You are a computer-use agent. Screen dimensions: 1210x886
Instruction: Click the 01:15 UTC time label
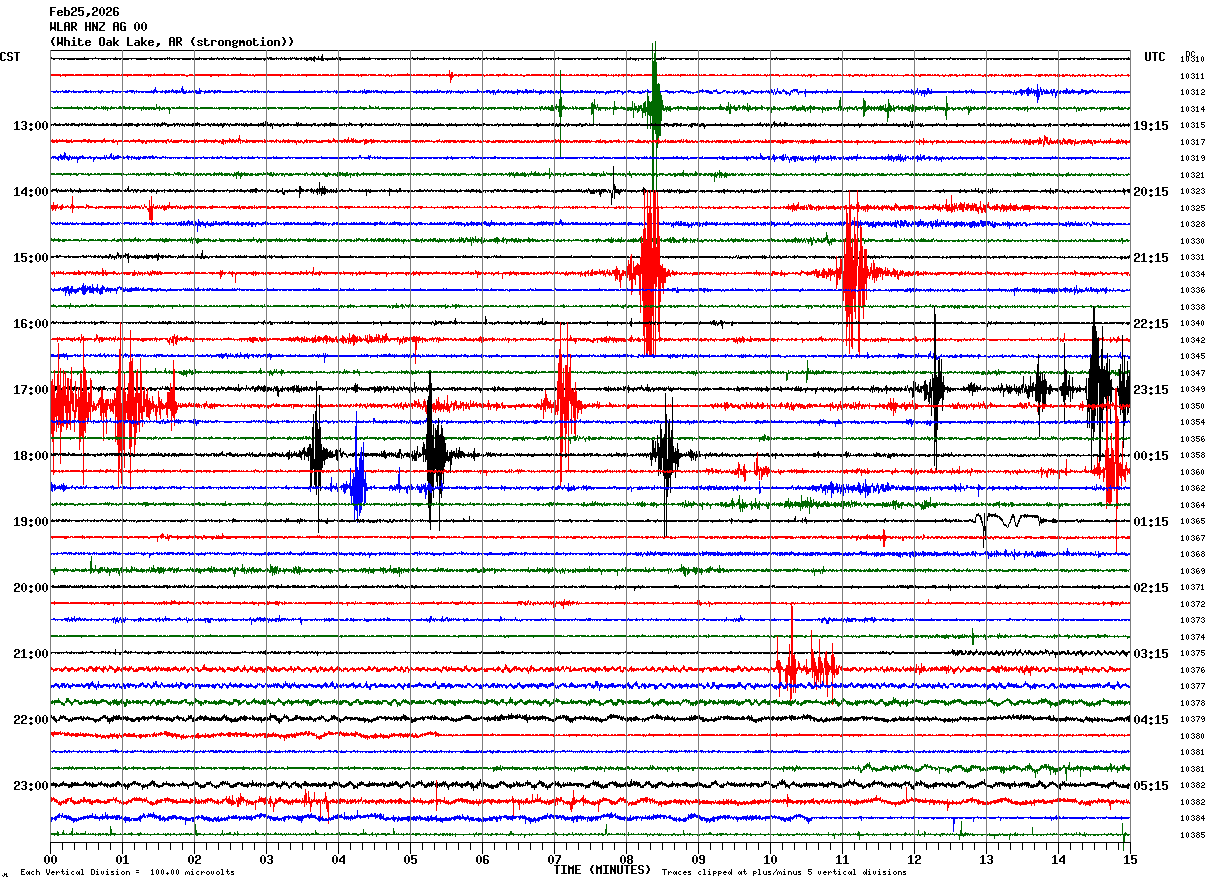pyautogui.click(x=1151, y=522)
